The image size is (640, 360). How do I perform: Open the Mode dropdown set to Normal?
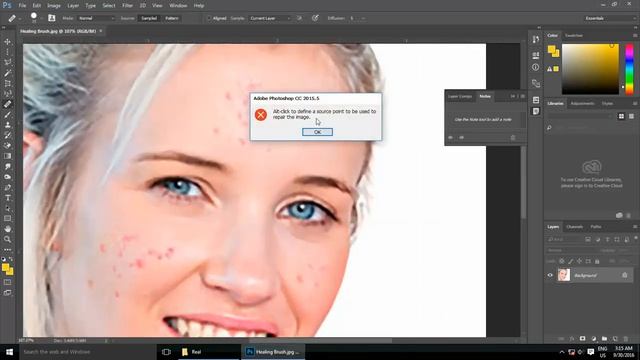tap(96, 18)
